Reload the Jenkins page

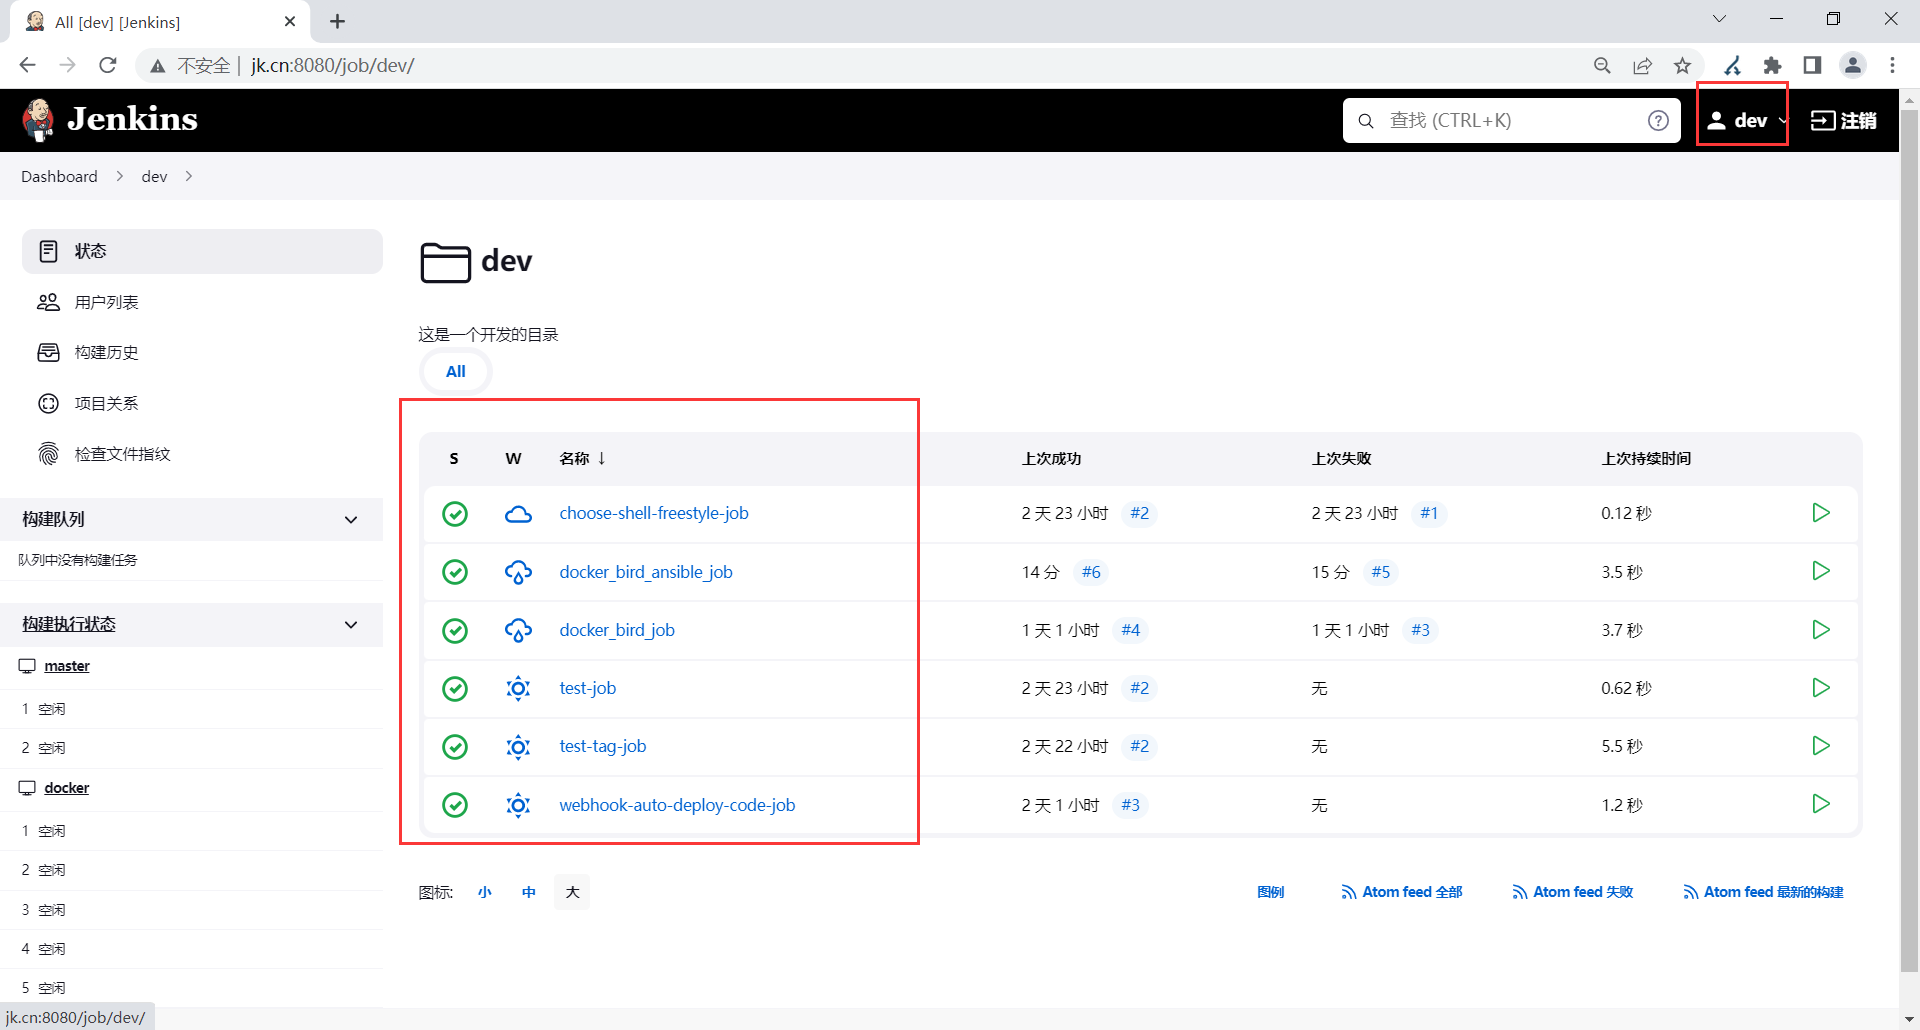108,66
